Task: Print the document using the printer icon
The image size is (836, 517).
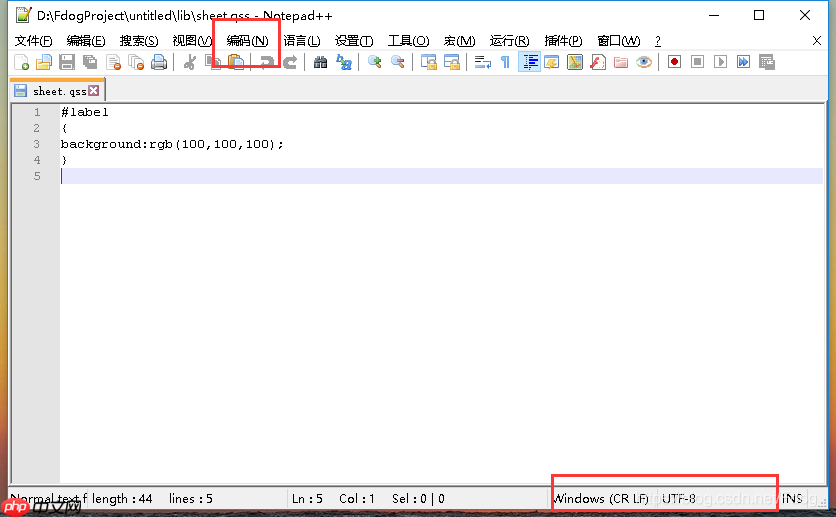Action: [159, 62]
